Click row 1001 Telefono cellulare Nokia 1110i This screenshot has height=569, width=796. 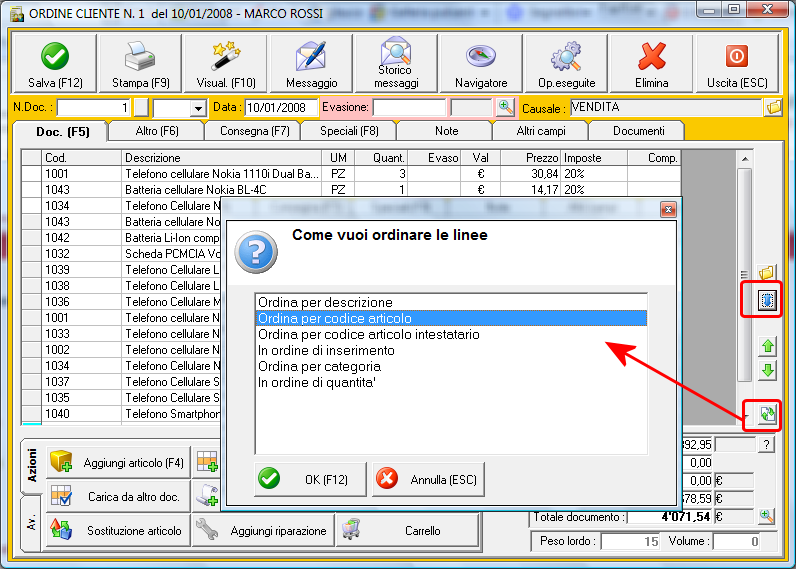pyautogui.click(x=351, y=174)
